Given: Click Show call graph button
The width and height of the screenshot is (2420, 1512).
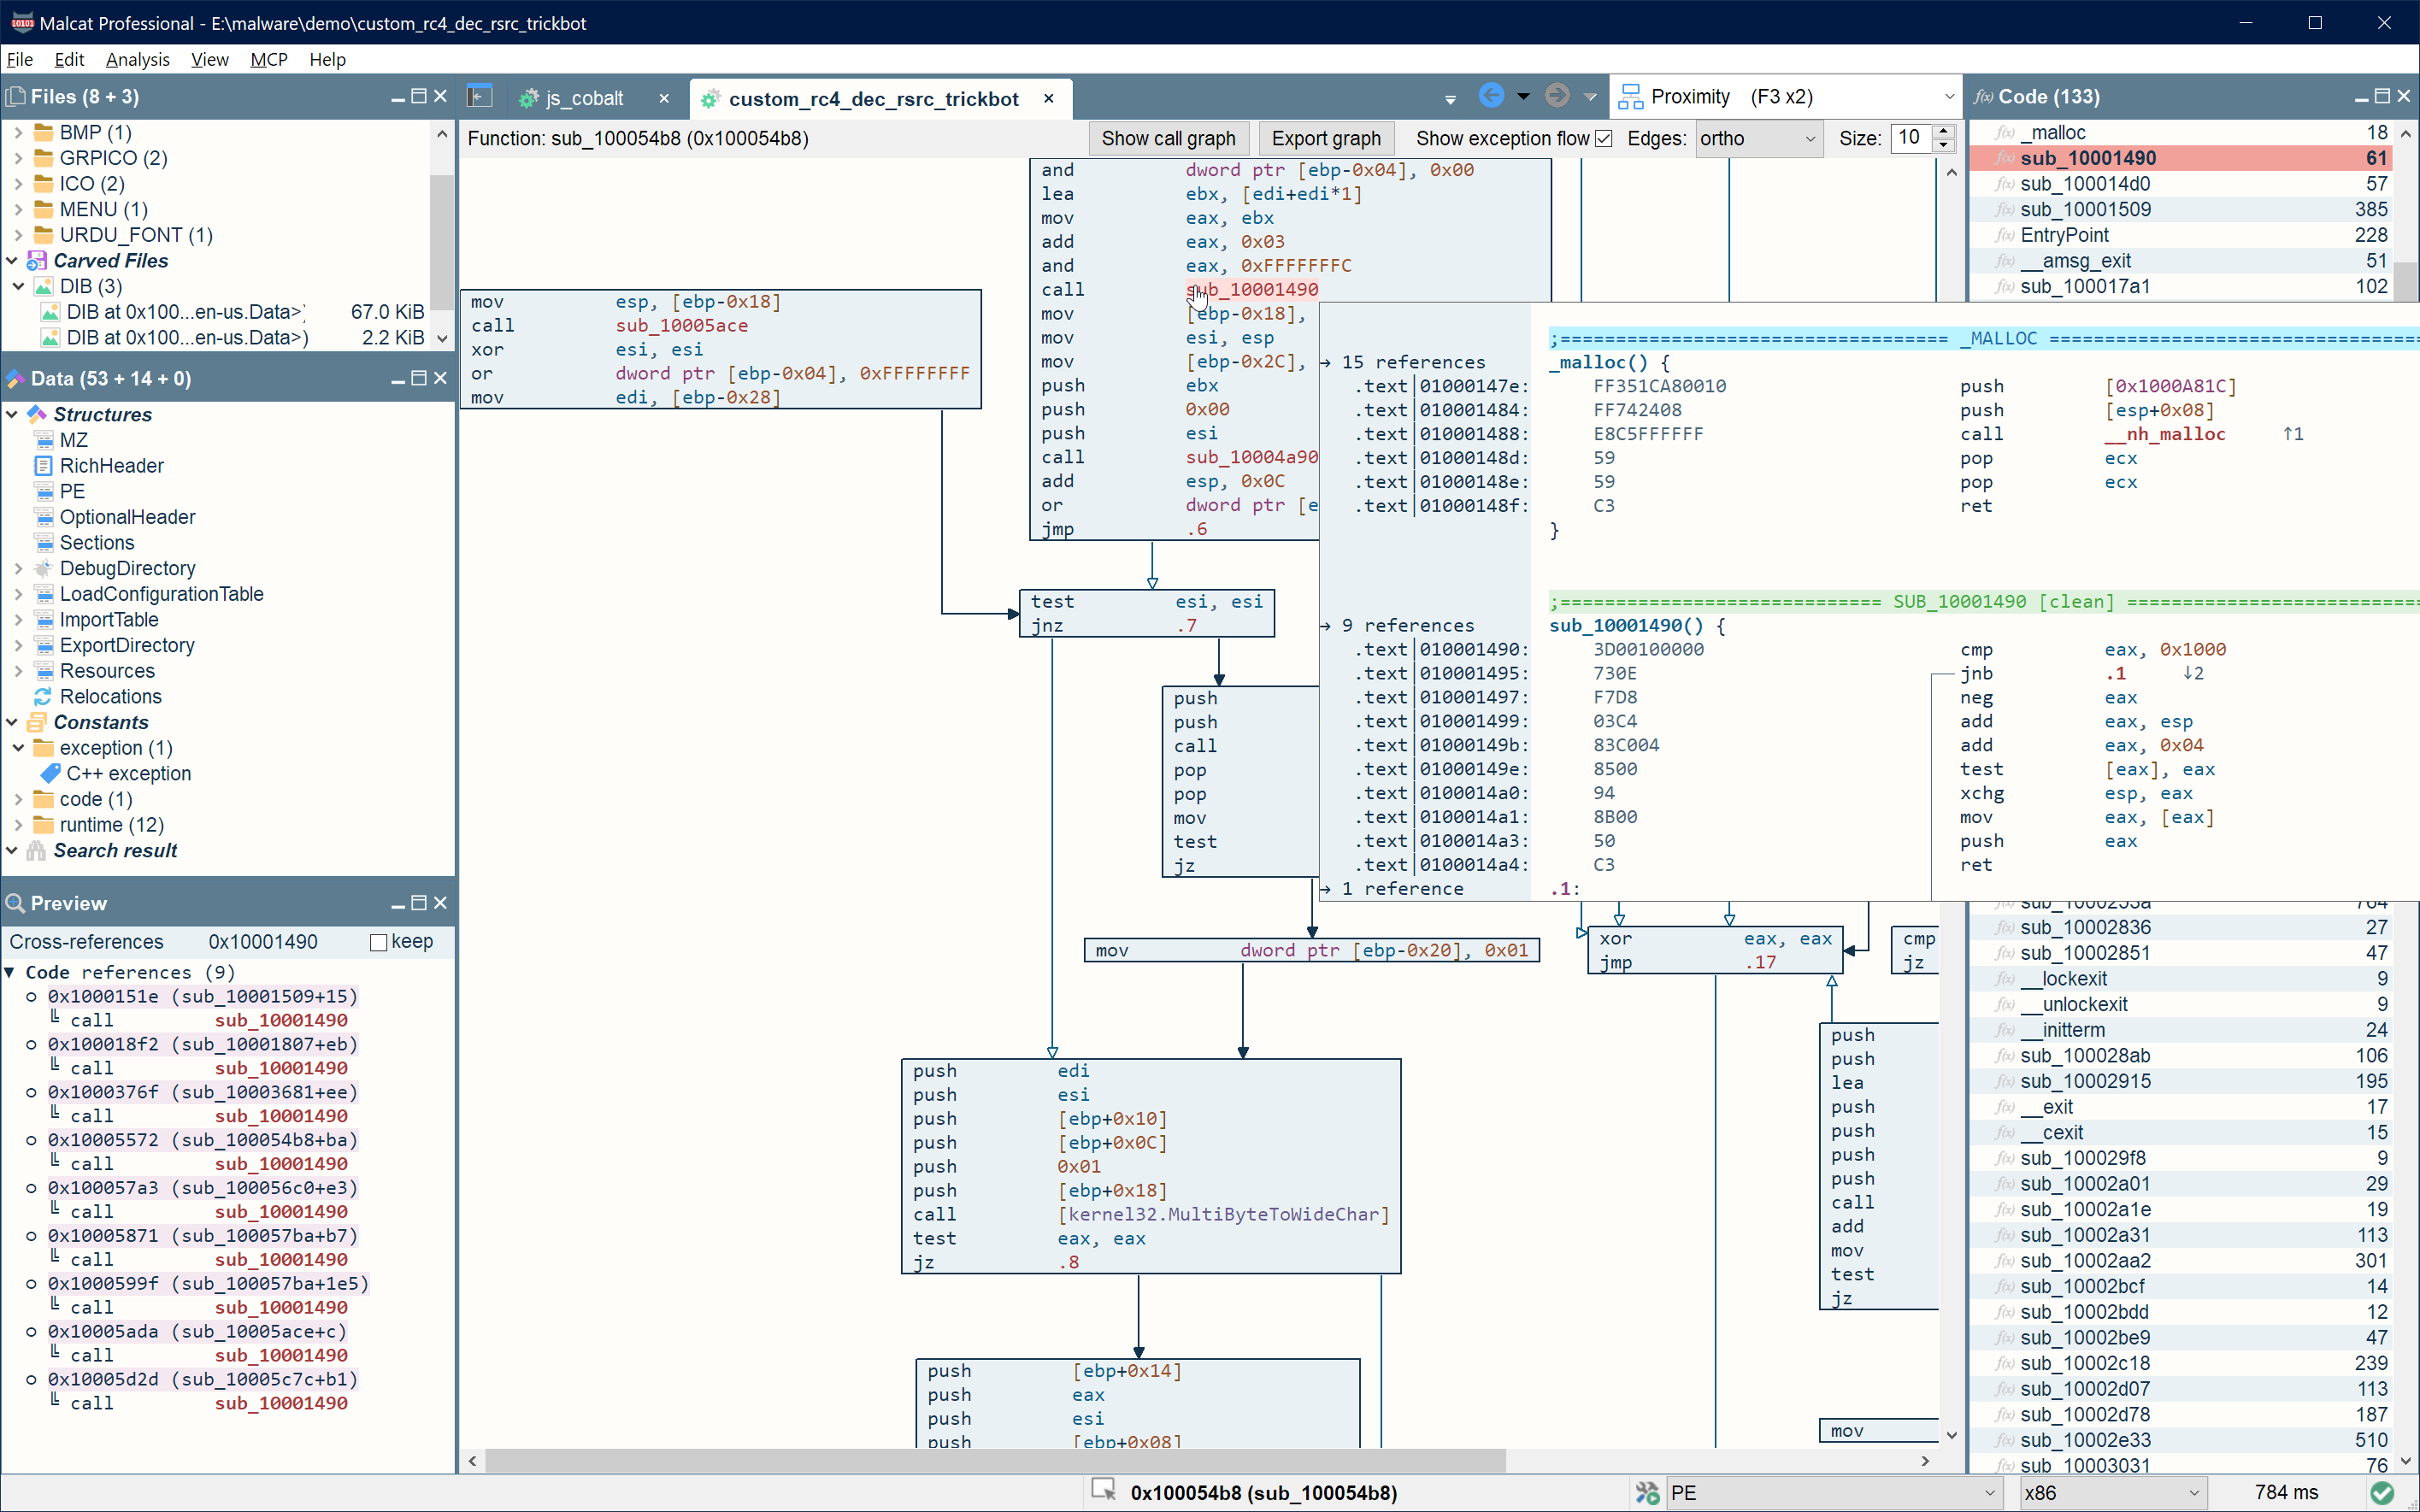Looking at the screenshot, I should [x=1168, y=138].
